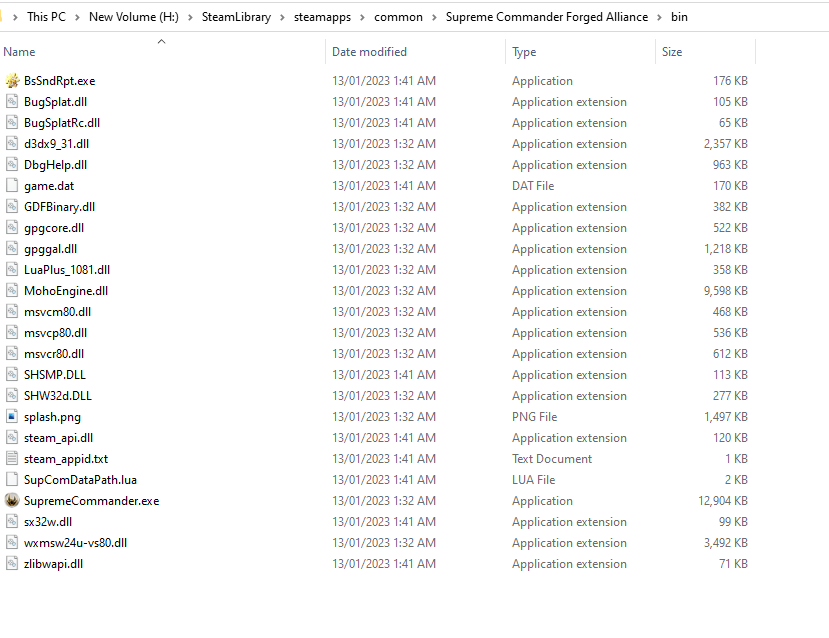
Task: Click the msvcr80.dll file icon
Action: pos(12,354)
